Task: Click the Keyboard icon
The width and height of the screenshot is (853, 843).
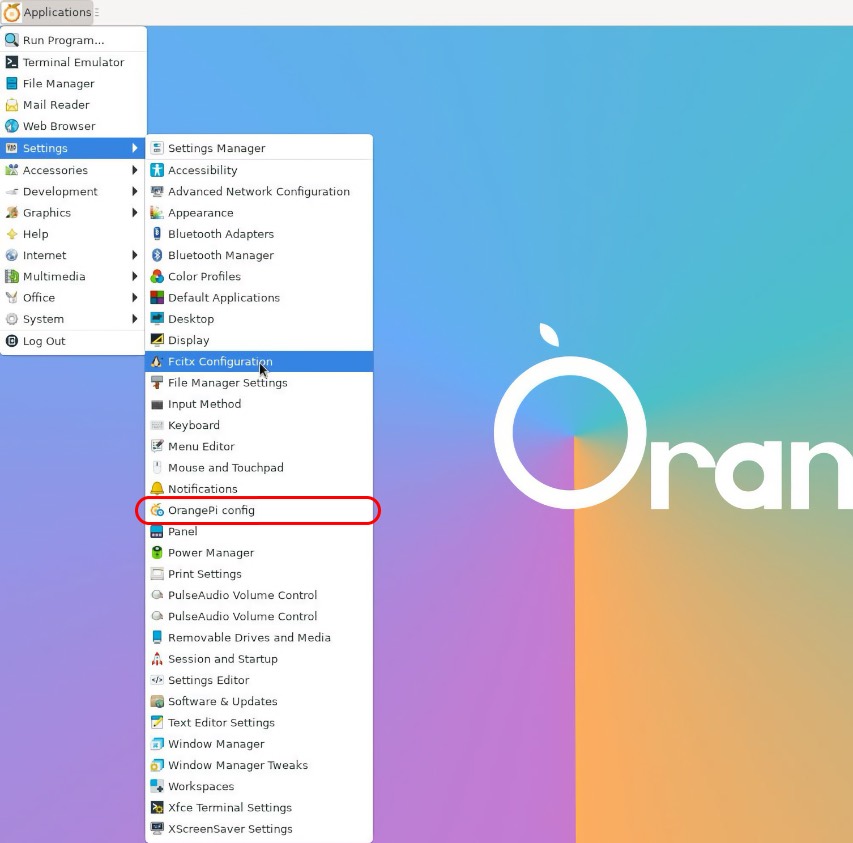Action: 157,425
